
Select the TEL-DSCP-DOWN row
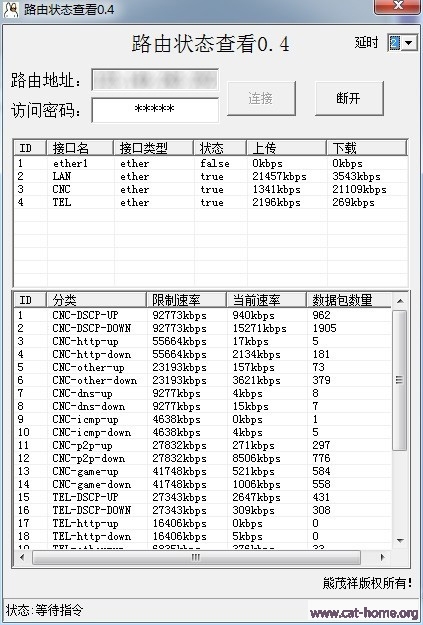pos(203,510)
